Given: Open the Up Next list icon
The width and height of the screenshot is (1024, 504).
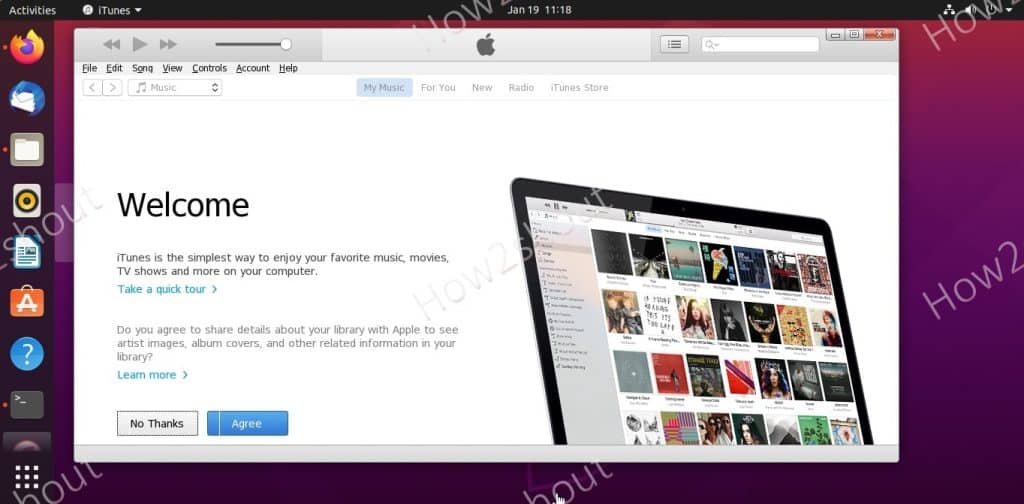Looking at the screenshot, I should coord(675,44).
